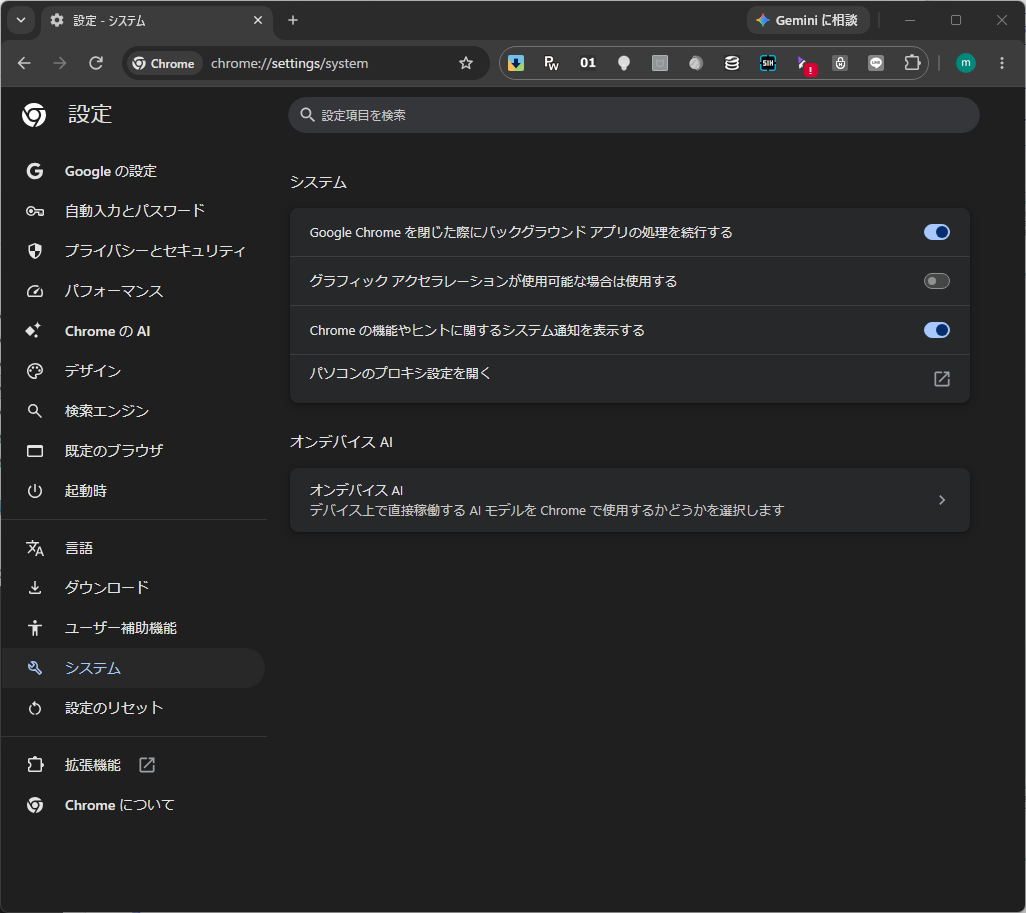The height and width of the screenshot is (913, 1026).
Task: Click the 01 extension icon
Action: 588,63
